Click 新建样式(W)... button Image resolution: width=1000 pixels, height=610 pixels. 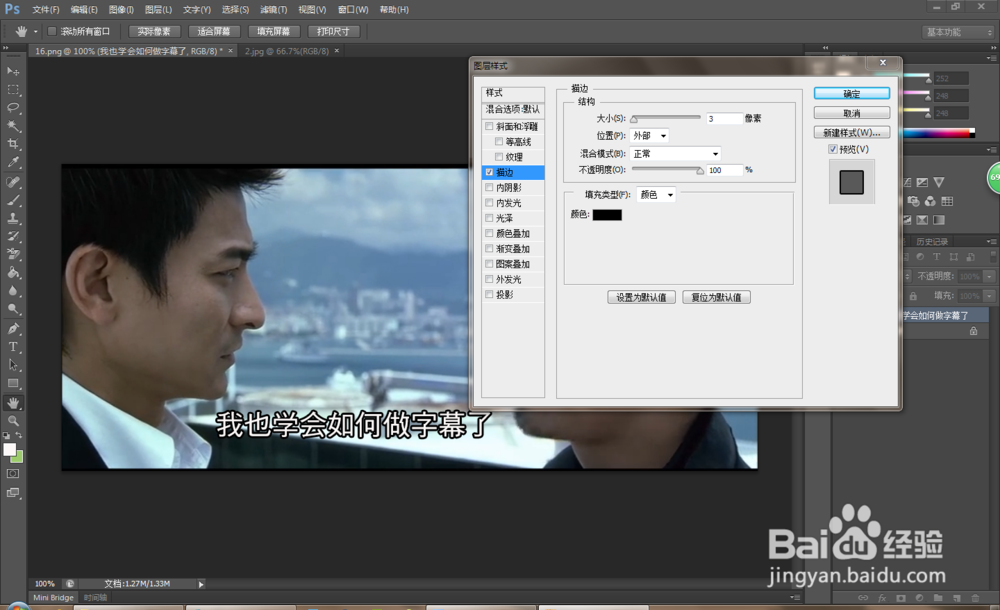851,133
